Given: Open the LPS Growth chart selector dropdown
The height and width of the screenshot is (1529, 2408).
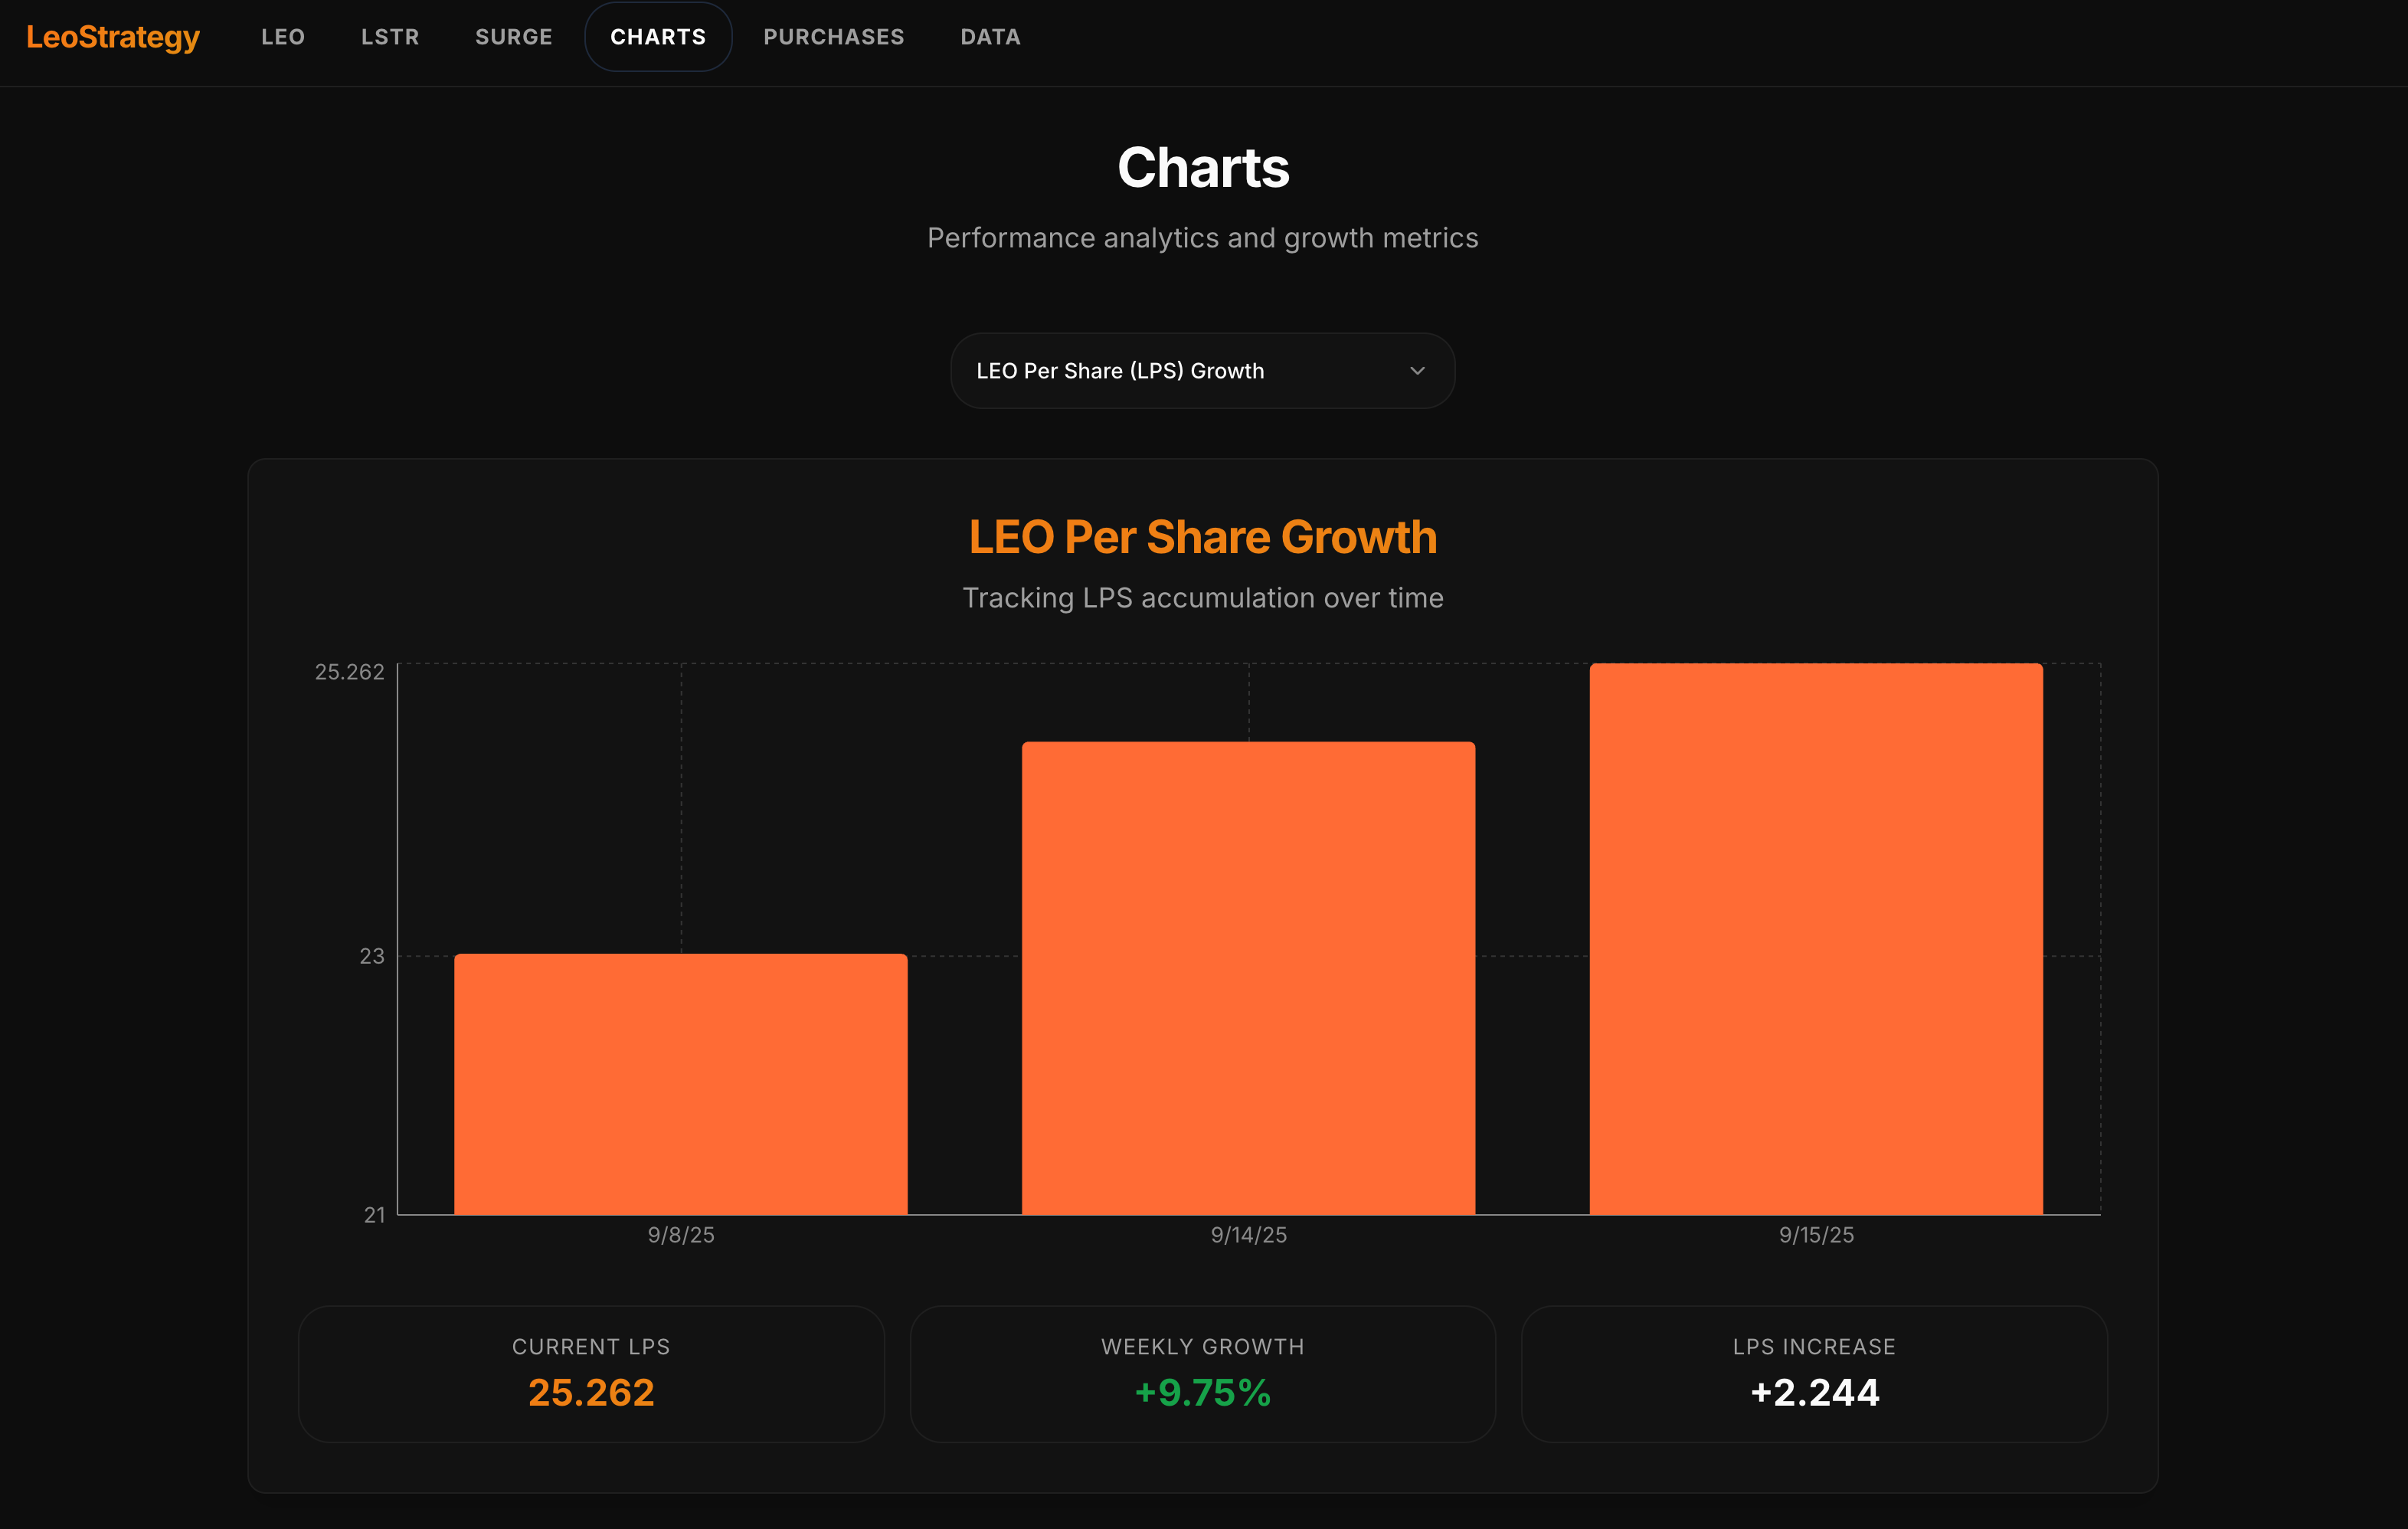Looking at the screenshot, I should pos(1201,371).
